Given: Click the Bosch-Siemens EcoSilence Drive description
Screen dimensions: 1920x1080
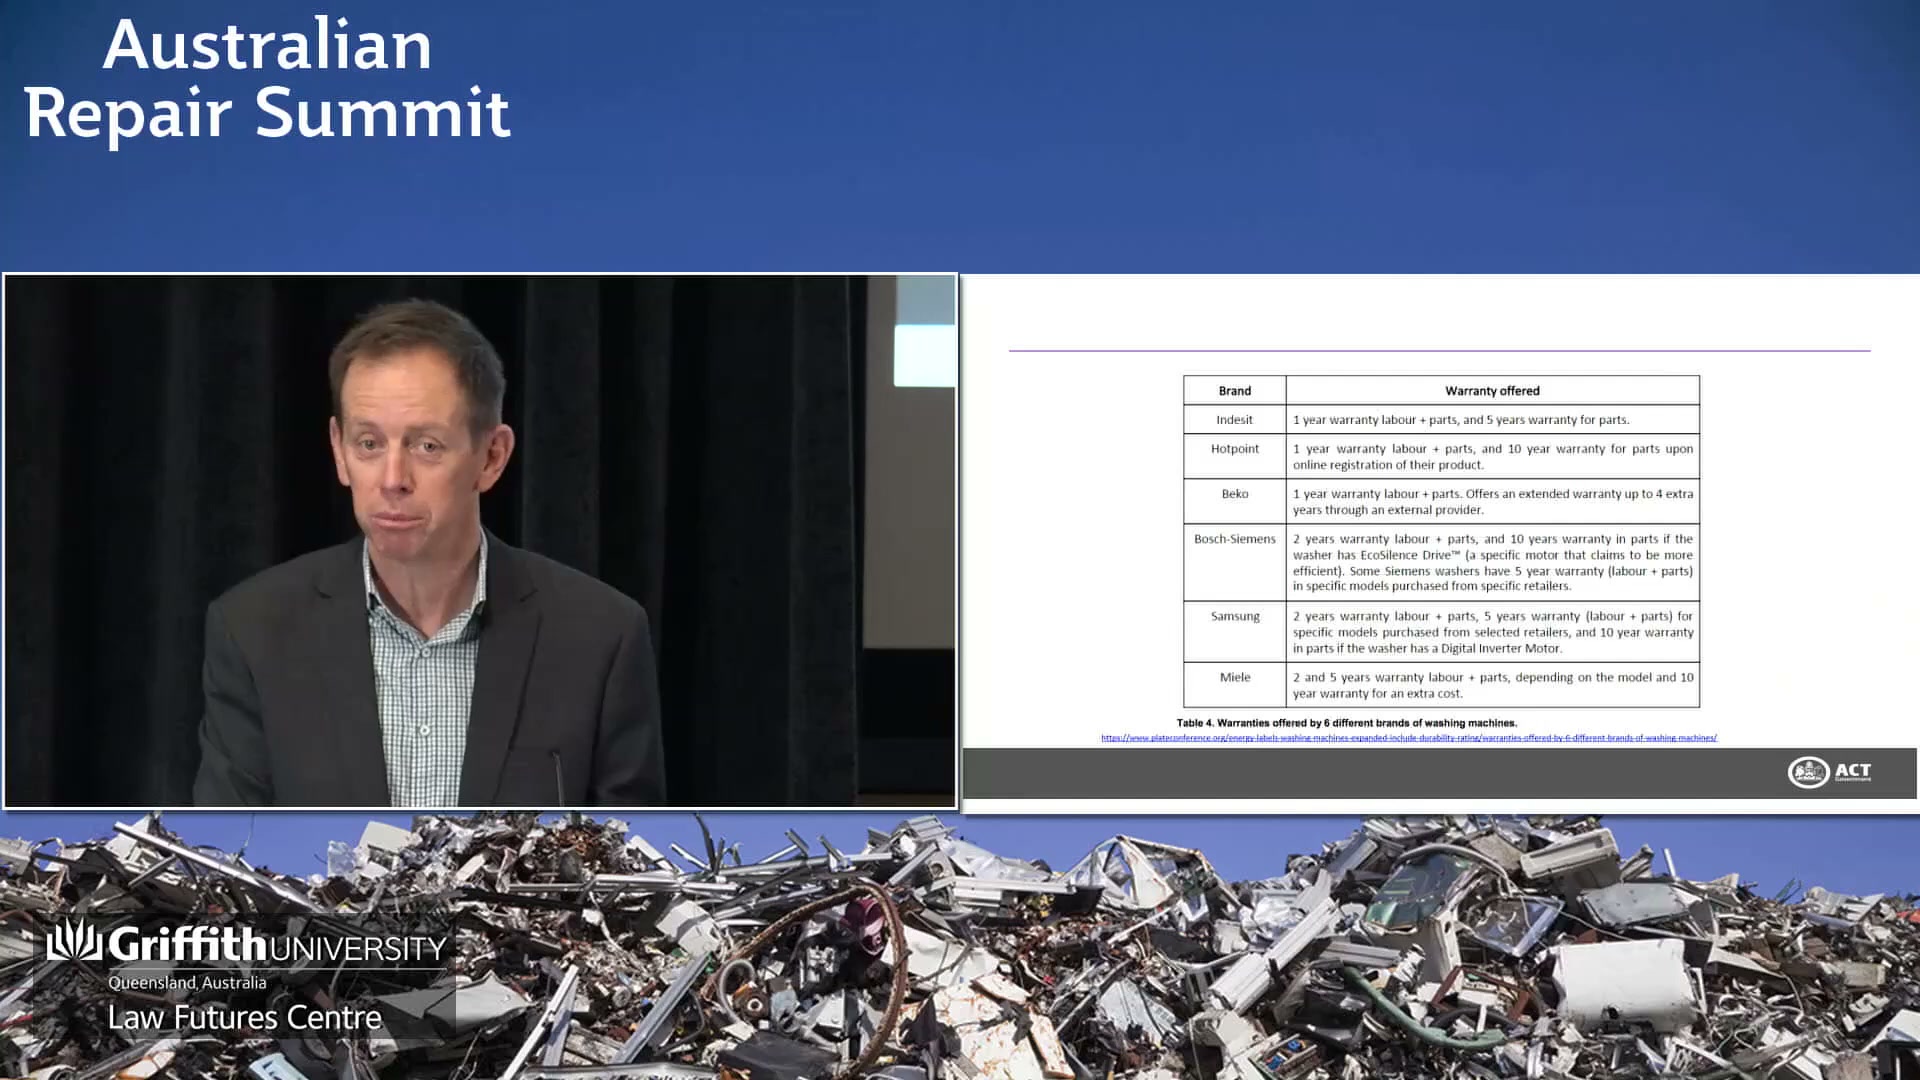Looking at the screenshot, I should tap(1492, 562).
